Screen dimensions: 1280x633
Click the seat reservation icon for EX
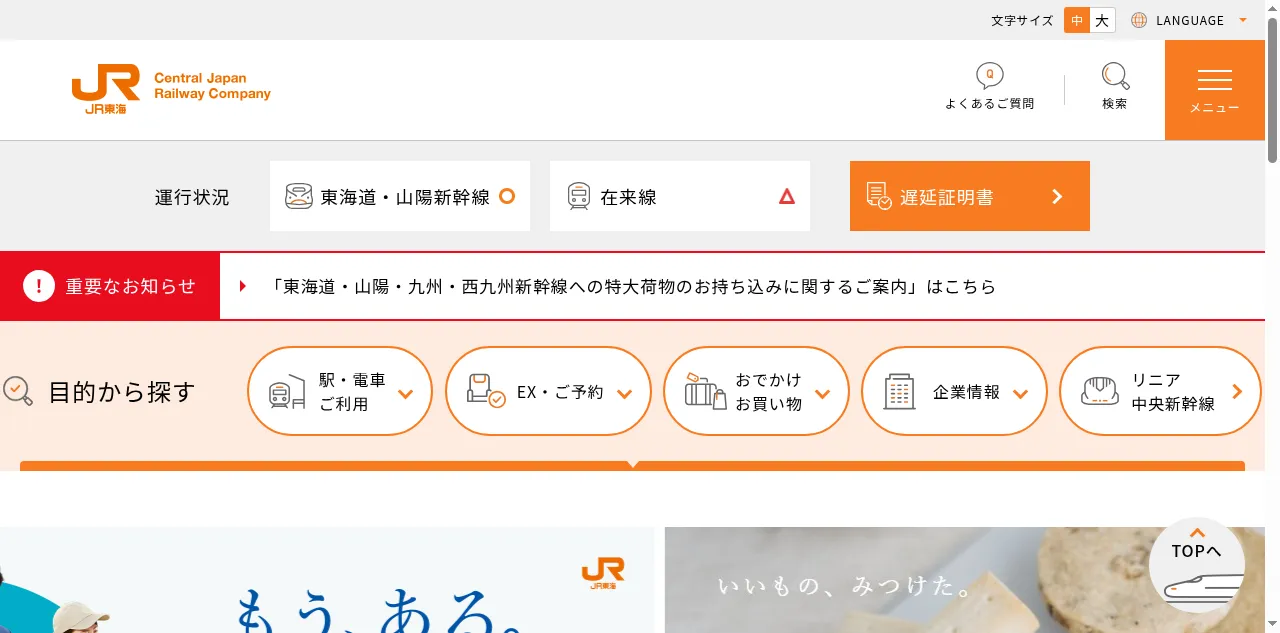[x=486, y=391]
